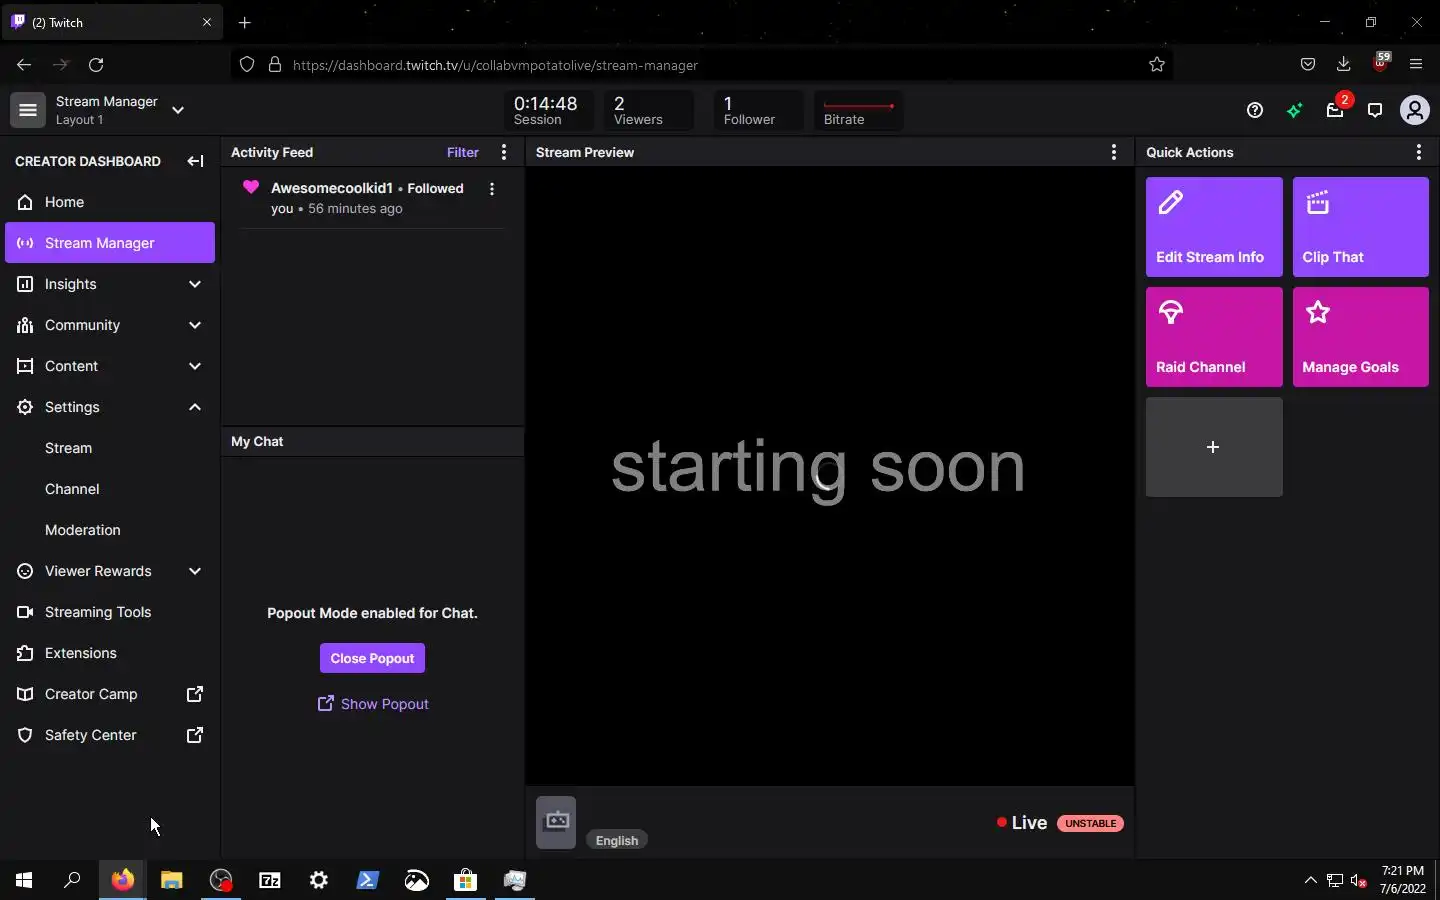Open the Pocket save icon

click(x=1308, y=65)
